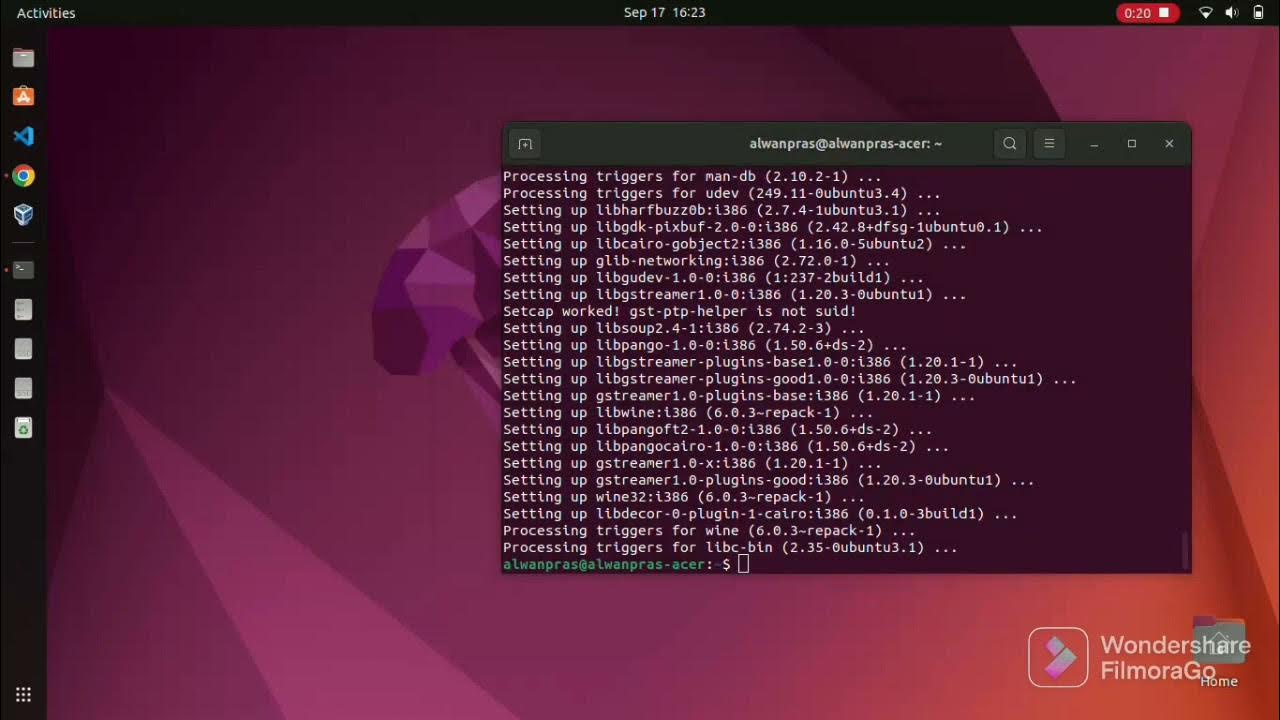
Task: Click the line 'Setting up gstreamer1.0-plugins-good:i386'
Action: pos(769,480)
